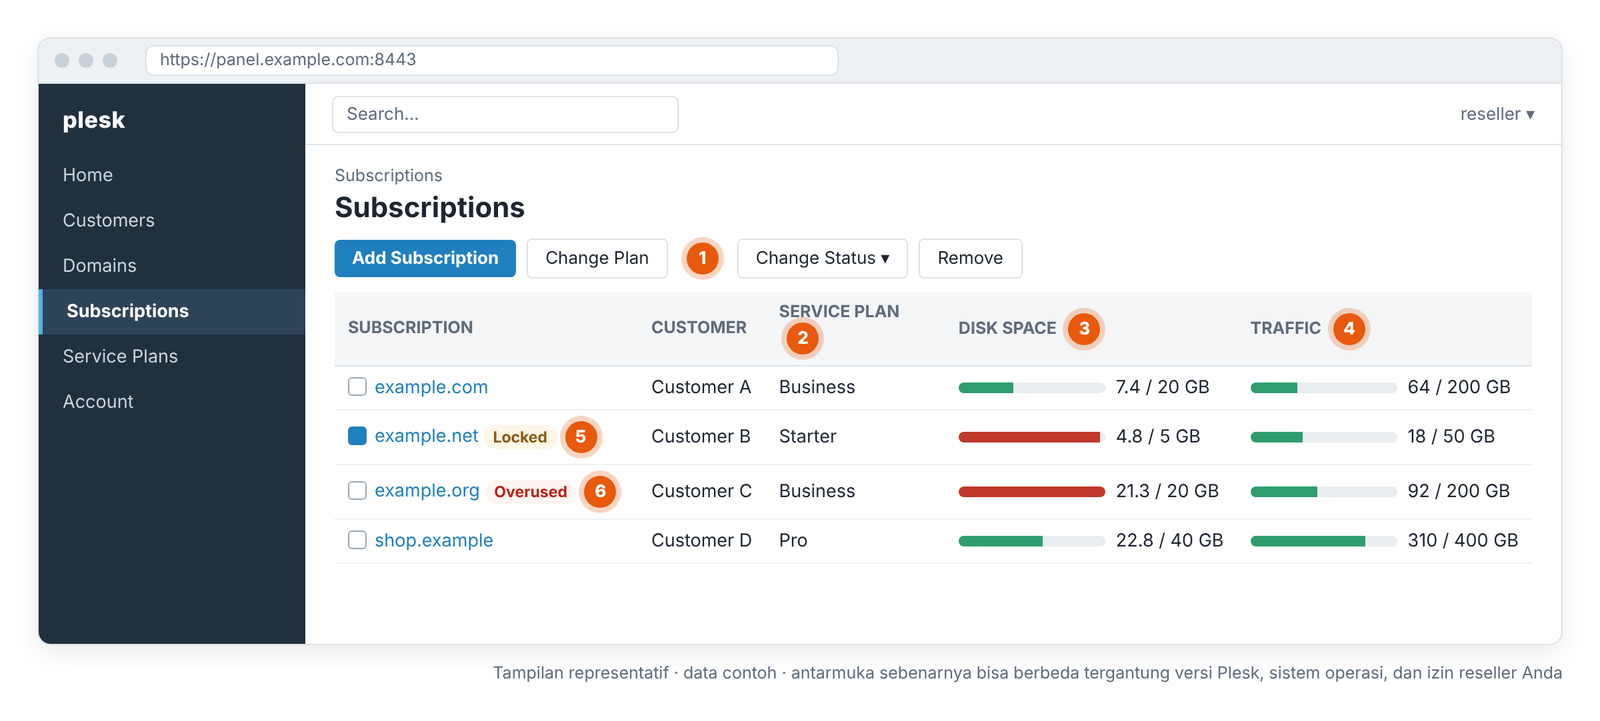This screenshot has height=721, width=1600.
Task: Focus the Search input field
Action: coord(505,114)
